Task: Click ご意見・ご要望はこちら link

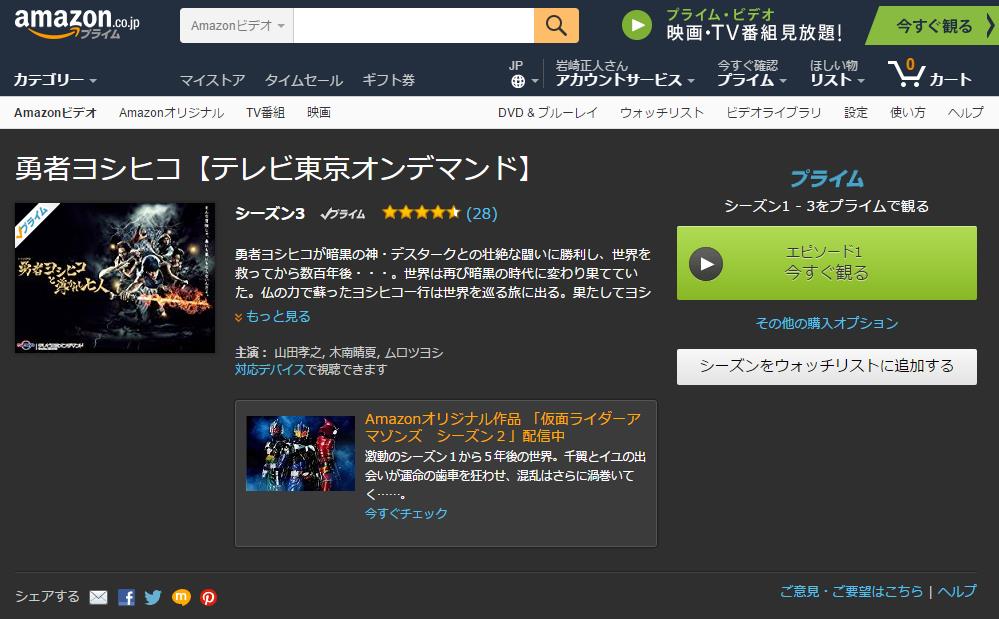Action: click(x=851, y=592)
